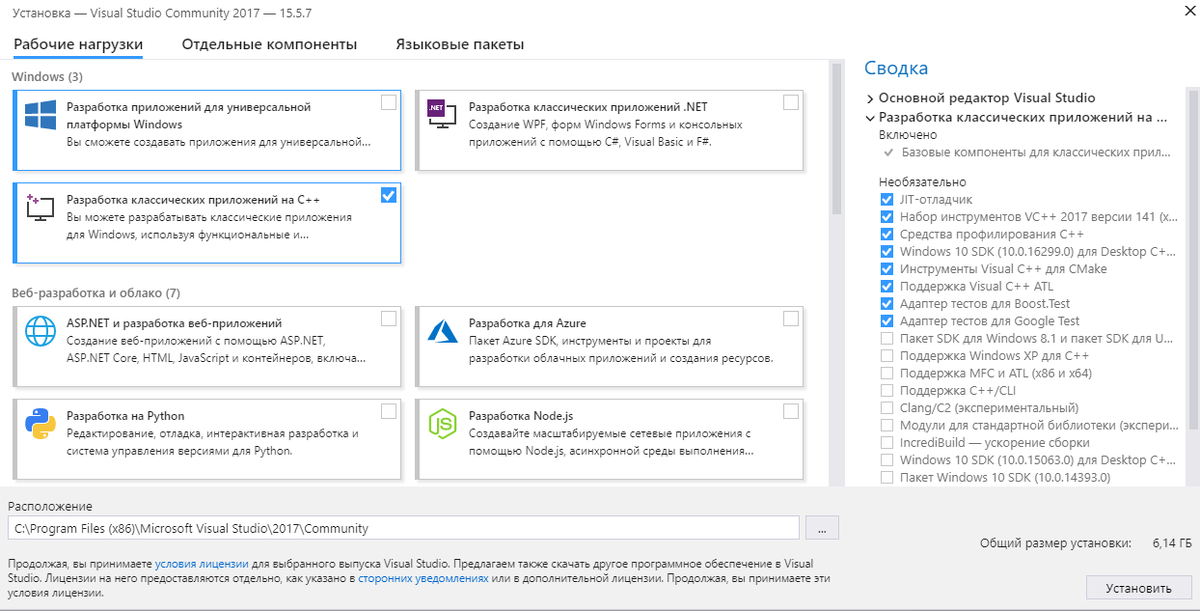Enable Поддержка Windows XP для C++
Screen dimensions: 1200x611
coord(887,356)
